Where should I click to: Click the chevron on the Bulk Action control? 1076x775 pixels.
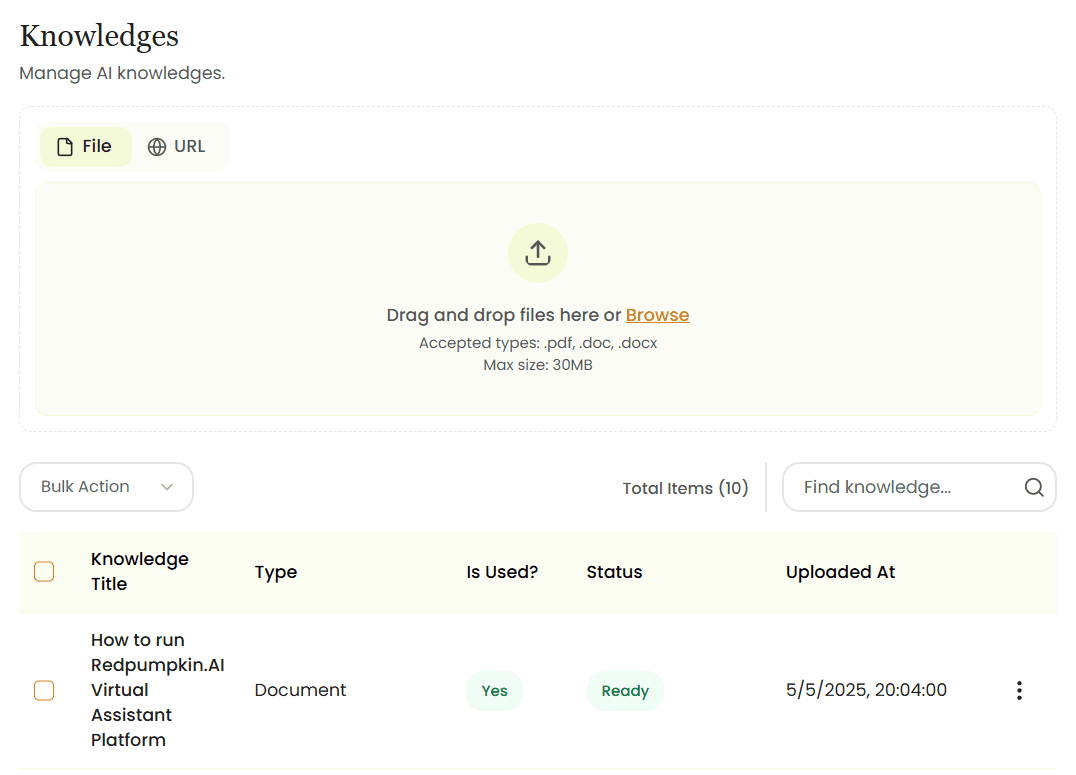pyautogui.click(x=168, y=487)
